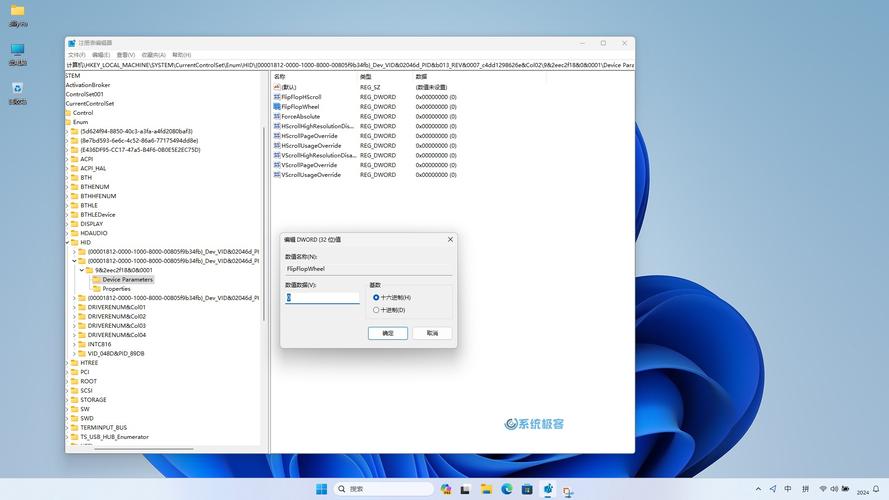Close the Edit DWORD dialog
The height and width of the screenshot is (500, 889).
point(450,239)
